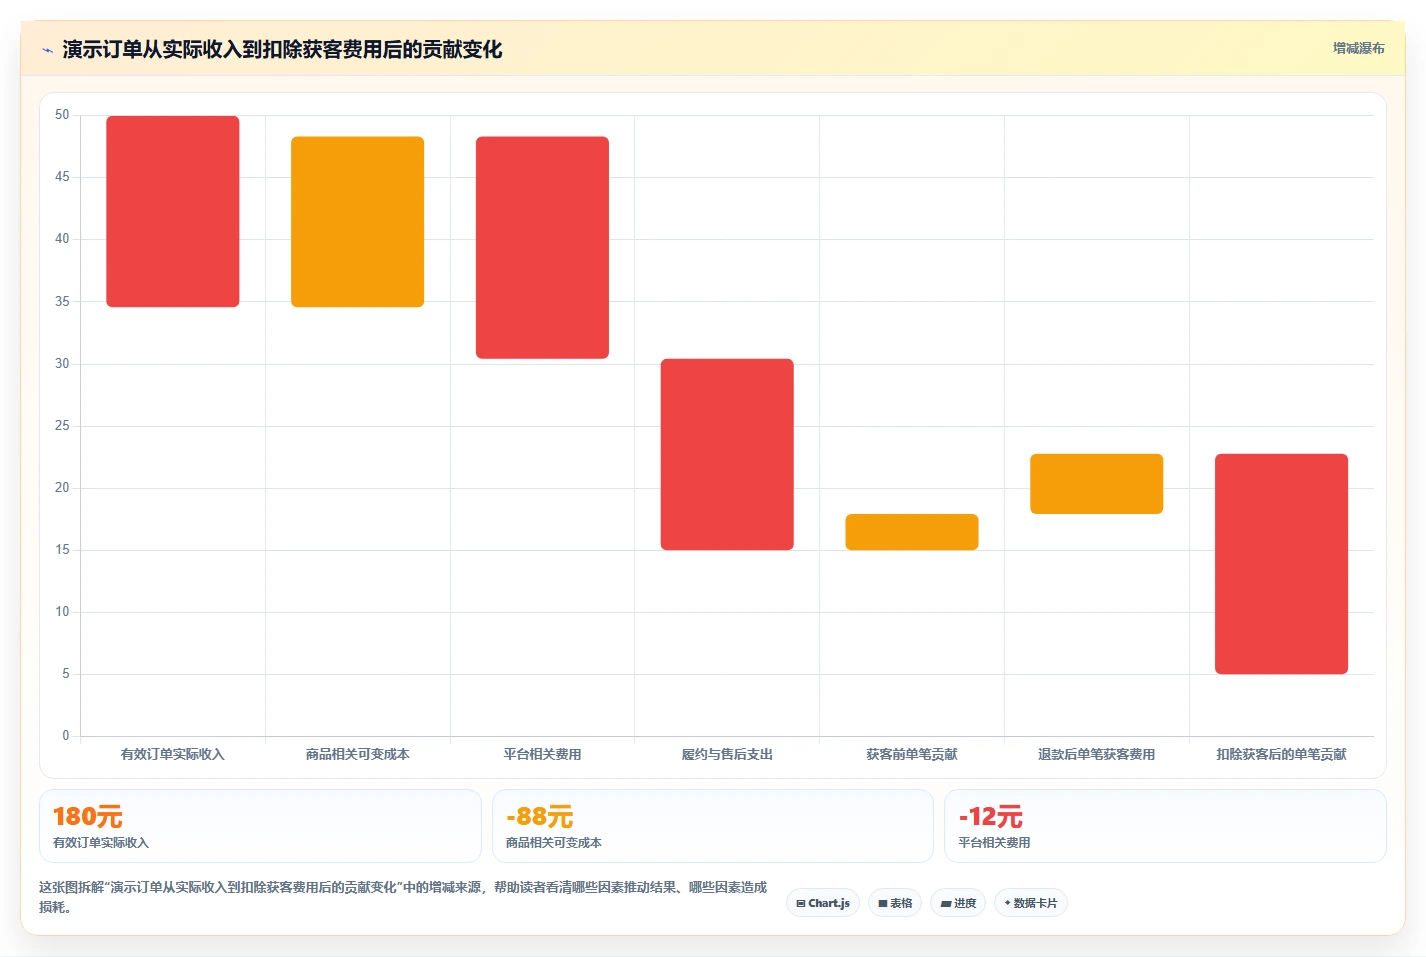This screenshot has height=957, width=1426.
Task: Click the x-axis label 履约与售后支出
Action: 727,754
